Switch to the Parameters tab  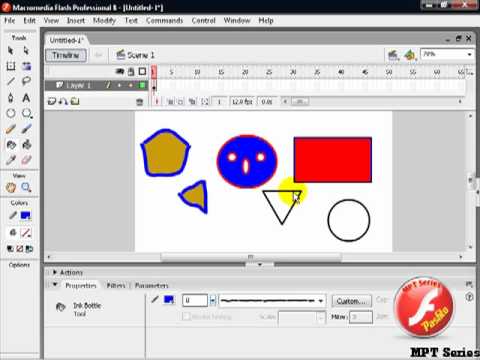(151, 285)
